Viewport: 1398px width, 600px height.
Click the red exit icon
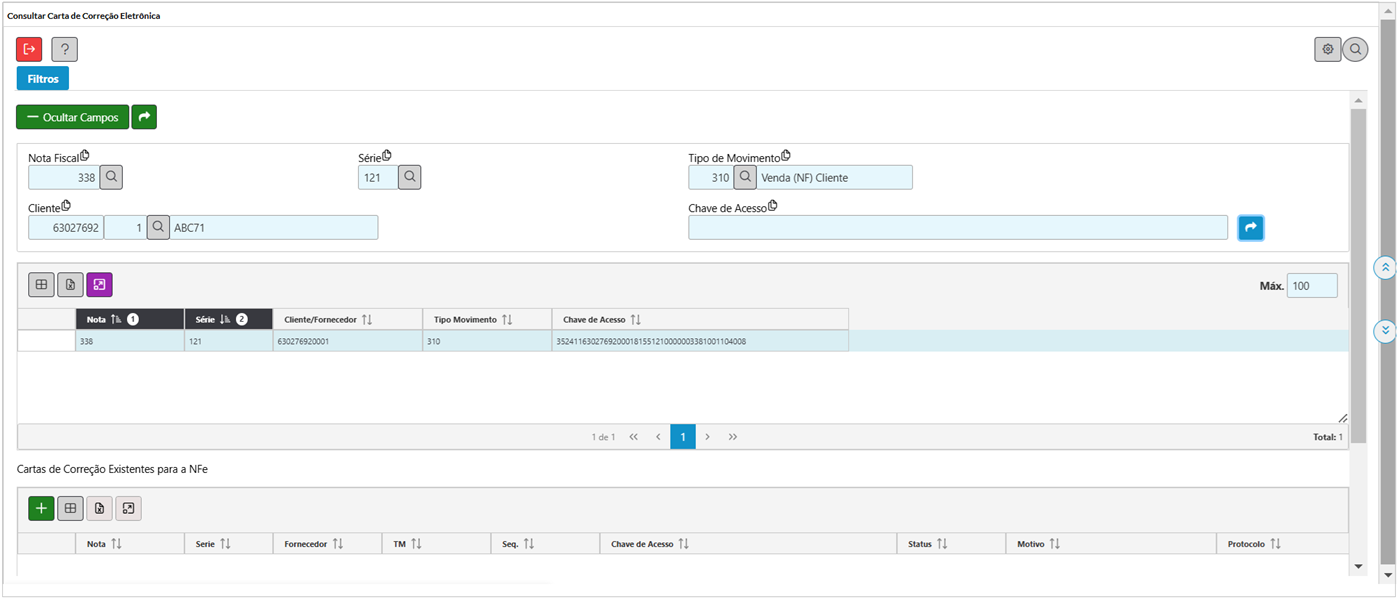coord(29,49)
